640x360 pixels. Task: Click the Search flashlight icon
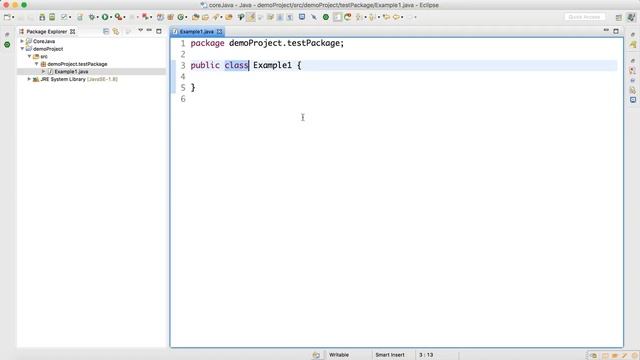pyautogui.click(x=216, y=17)
